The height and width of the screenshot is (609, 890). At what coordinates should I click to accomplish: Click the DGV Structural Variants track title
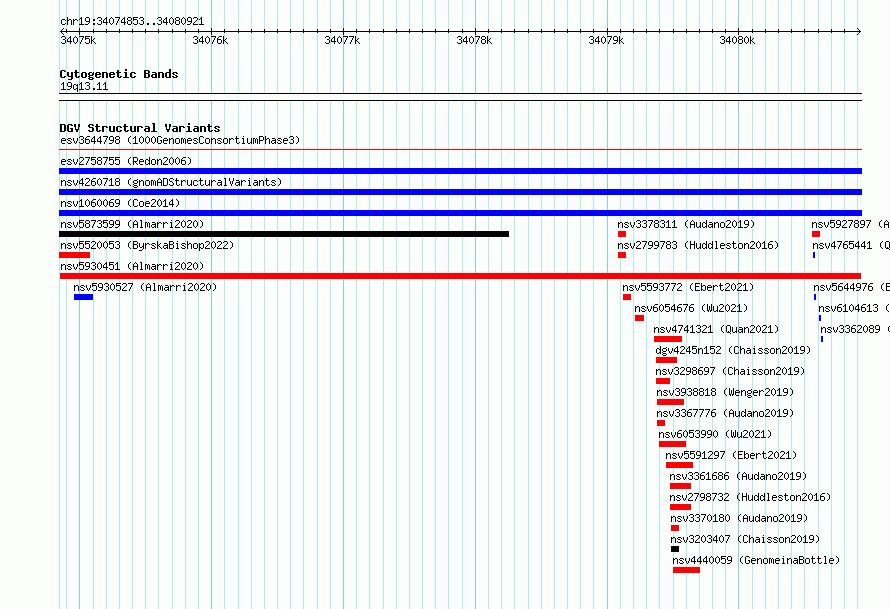[x=140, y=128]
